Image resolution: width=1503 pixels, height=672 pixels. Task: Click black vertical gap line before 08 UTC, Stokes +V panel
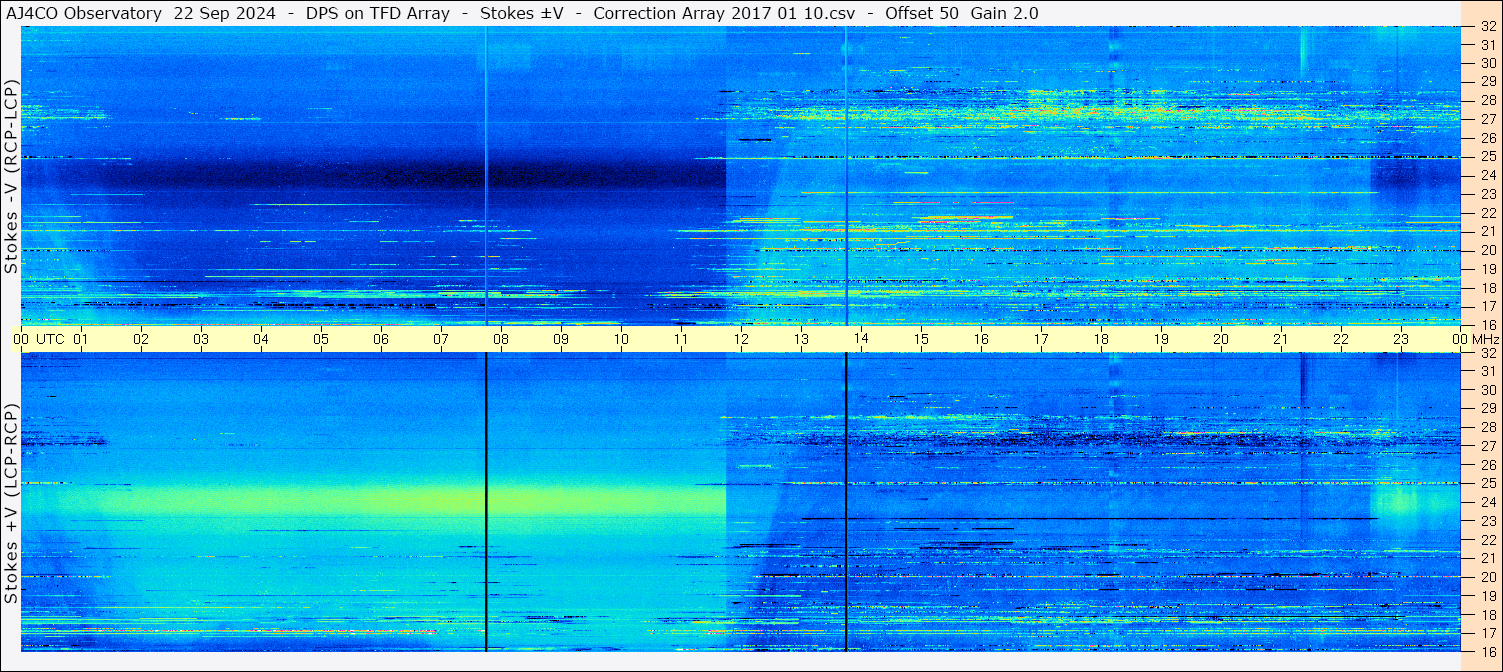click(486, 502)
